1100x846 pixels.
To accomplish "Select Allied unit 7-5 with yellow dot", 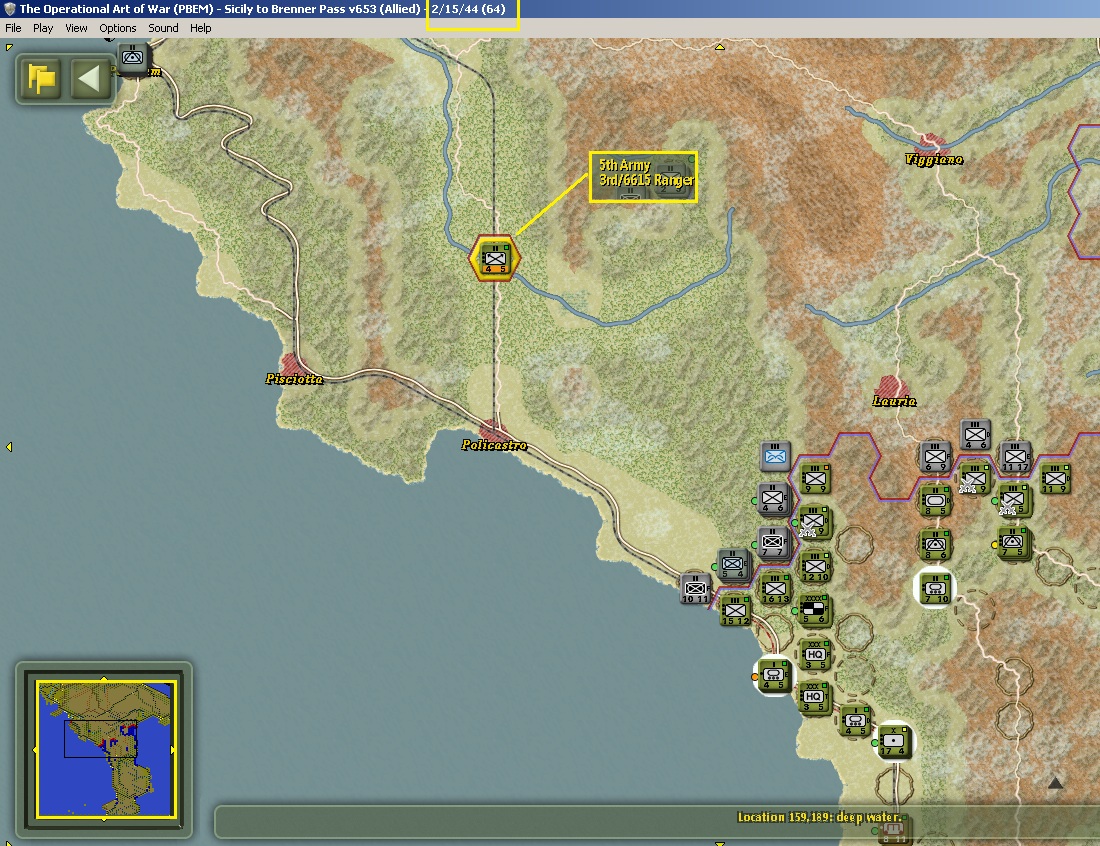I will tap(1014, 542).
